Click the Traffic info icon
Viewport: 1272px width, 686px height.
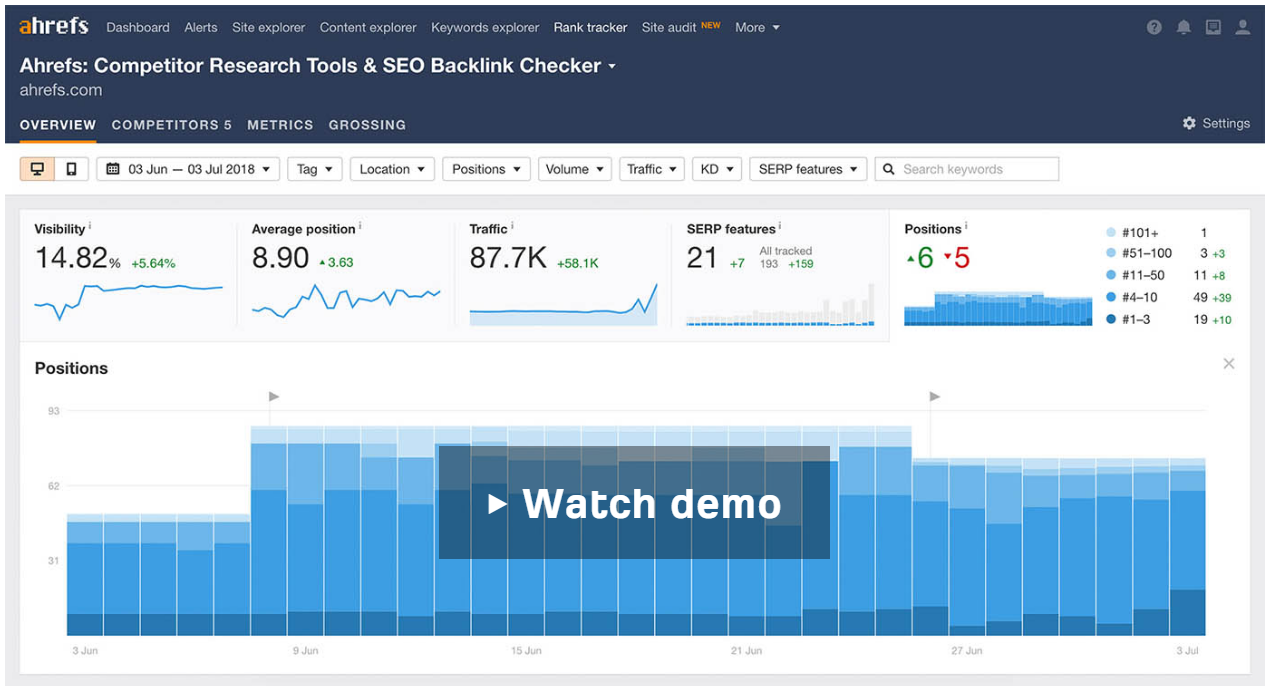click(x=512, y=227)
